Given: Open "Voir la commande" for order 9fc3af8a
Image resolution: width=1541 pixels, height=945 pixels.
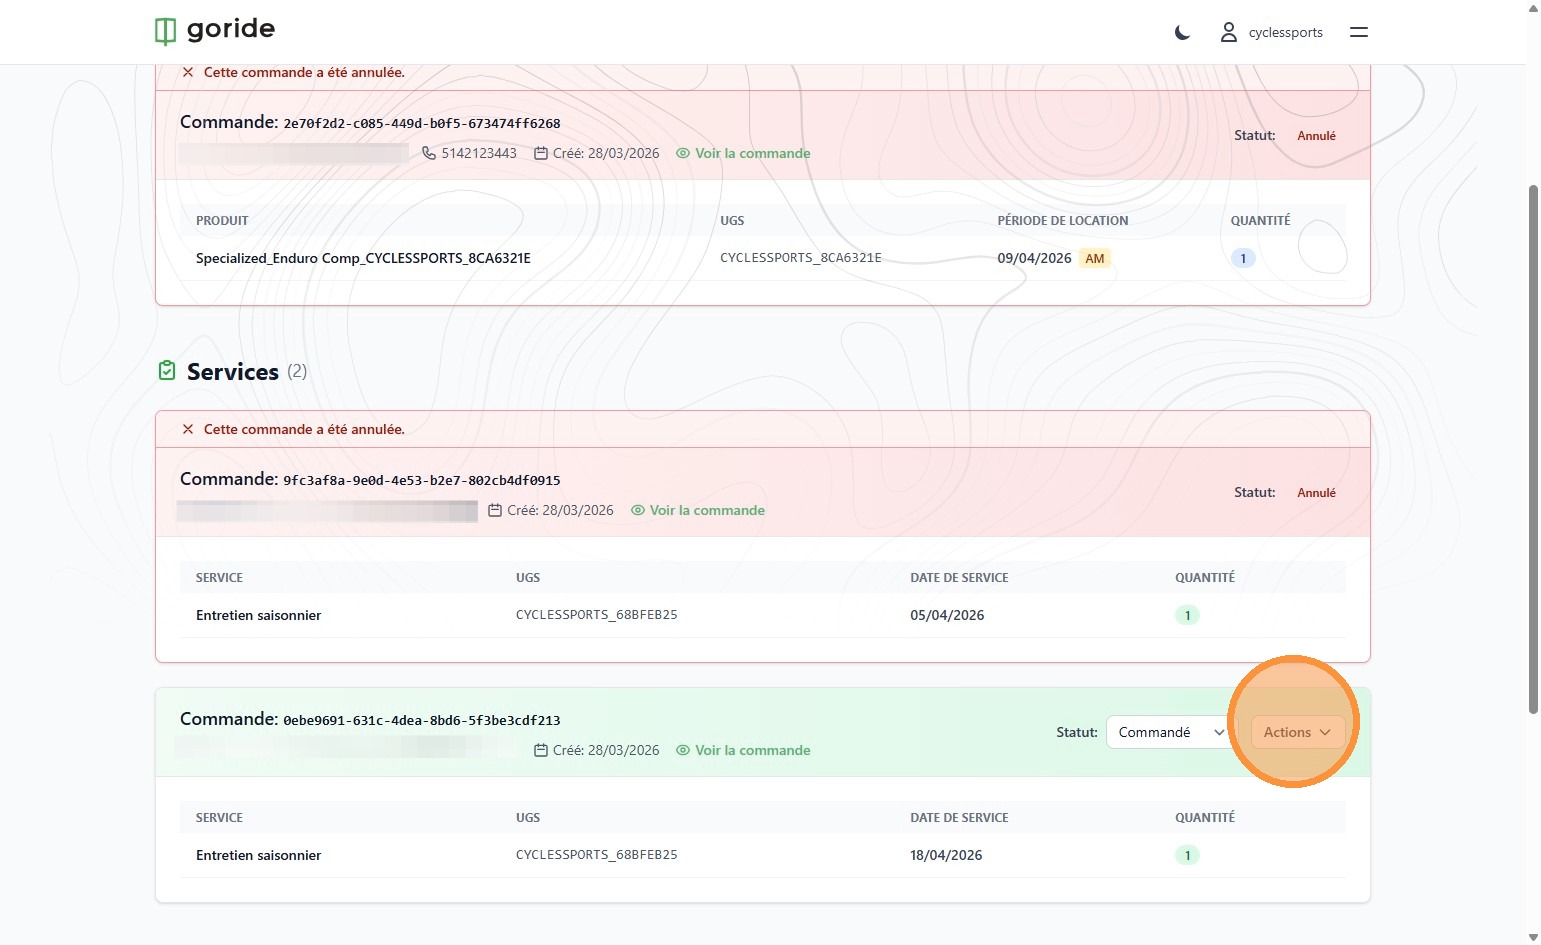Looking at the screenshot, I should pos(706,510).
